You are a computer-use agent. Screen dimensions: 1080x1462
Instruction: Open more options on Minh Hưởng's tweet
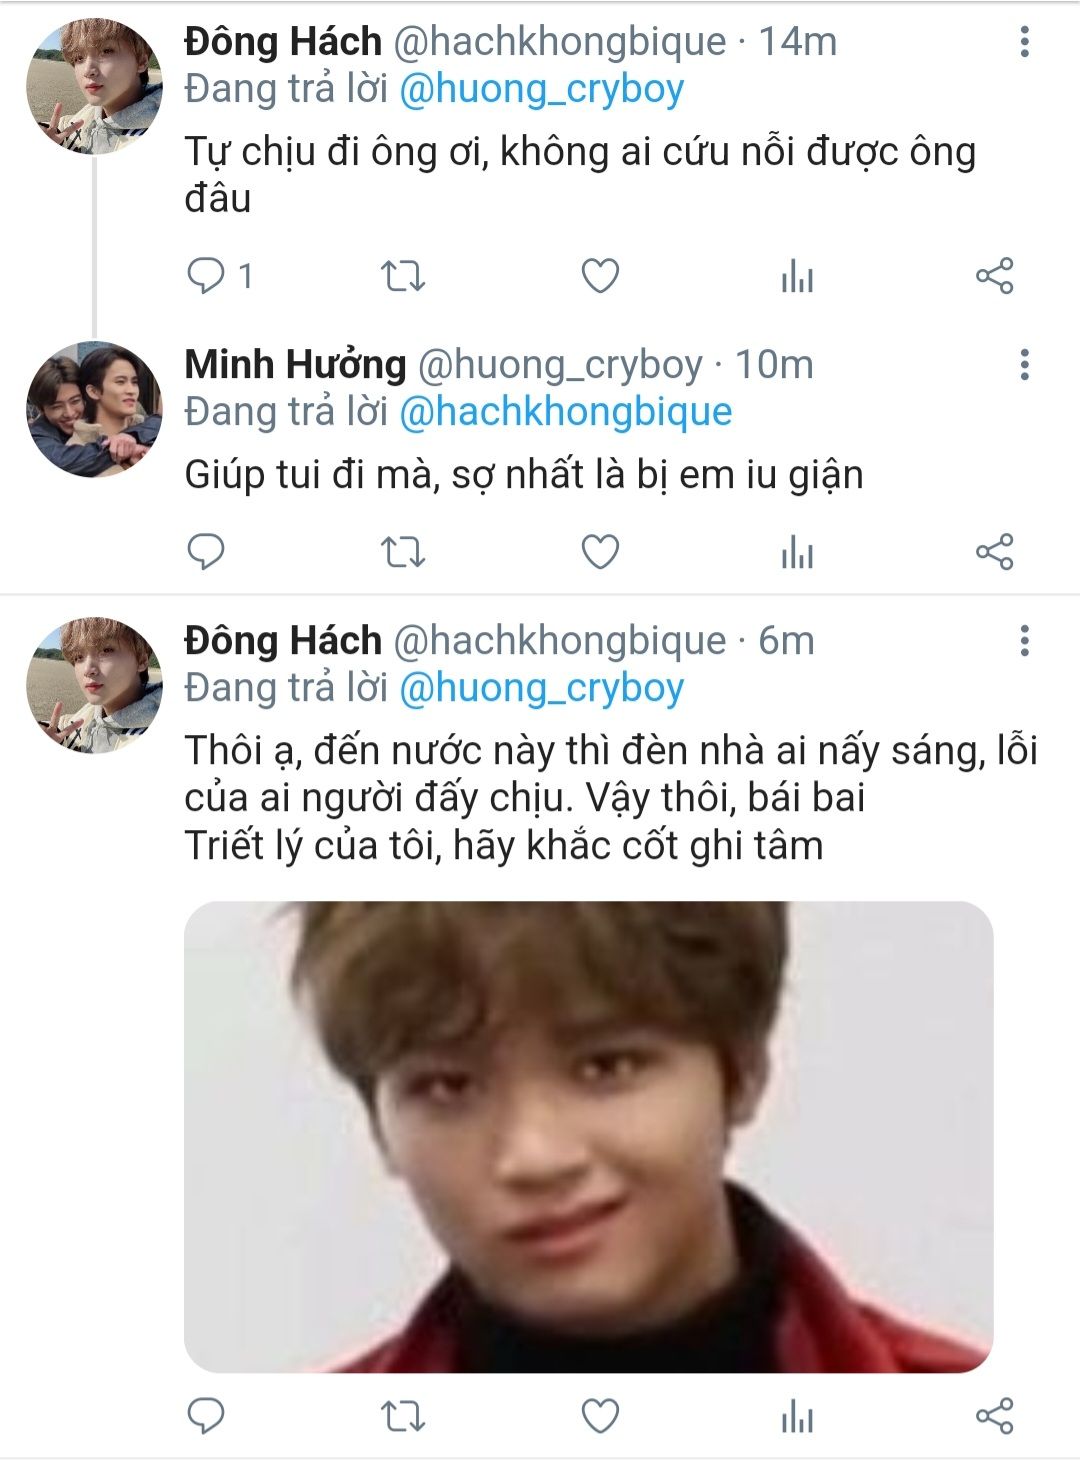(x=1024, y=365)
